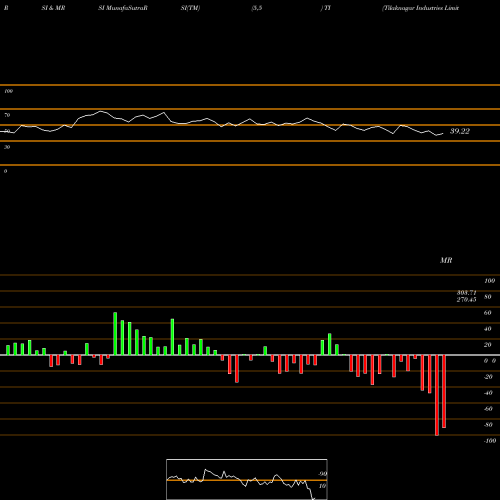Click the 'SI & MR' header text
The height and width of the screenshot is (500, 500).
click(x=53, y=8)
